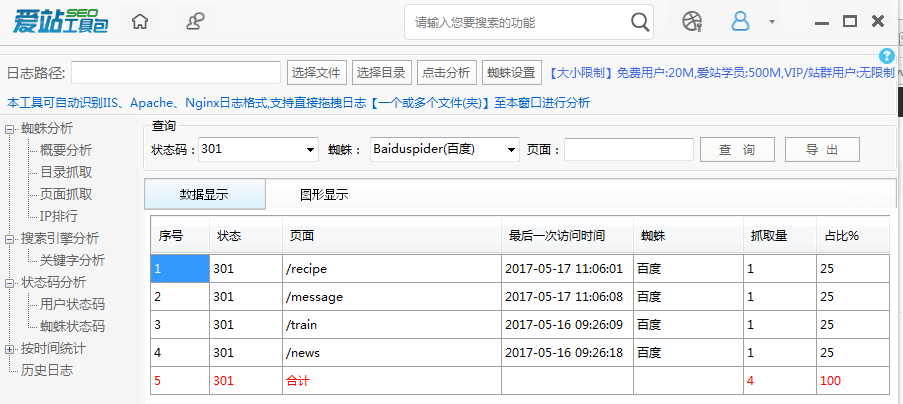Click the 选择文件 button
The image size is (903, 404).
tap(316, 73)
